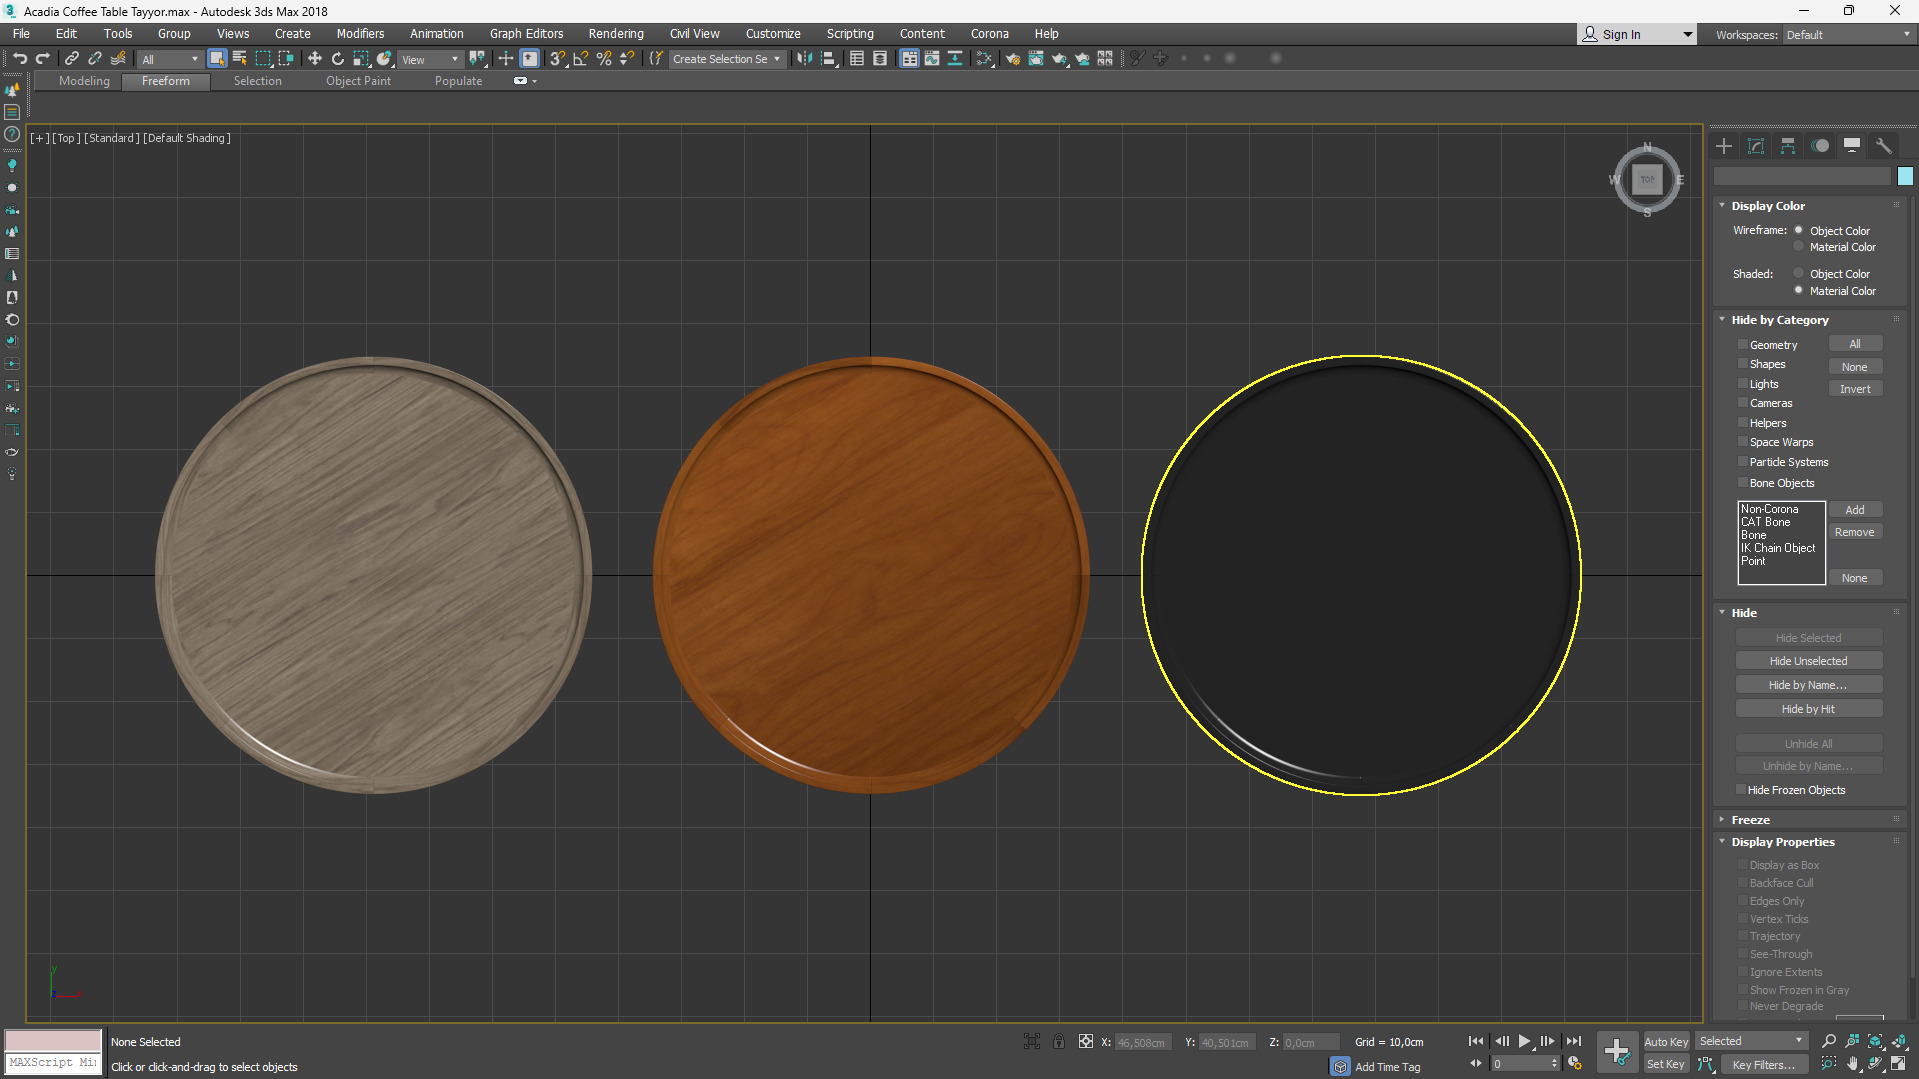Click Bind to Space Warp icon
Viewport: 1919px width, 1079px height.
point(118,59)
